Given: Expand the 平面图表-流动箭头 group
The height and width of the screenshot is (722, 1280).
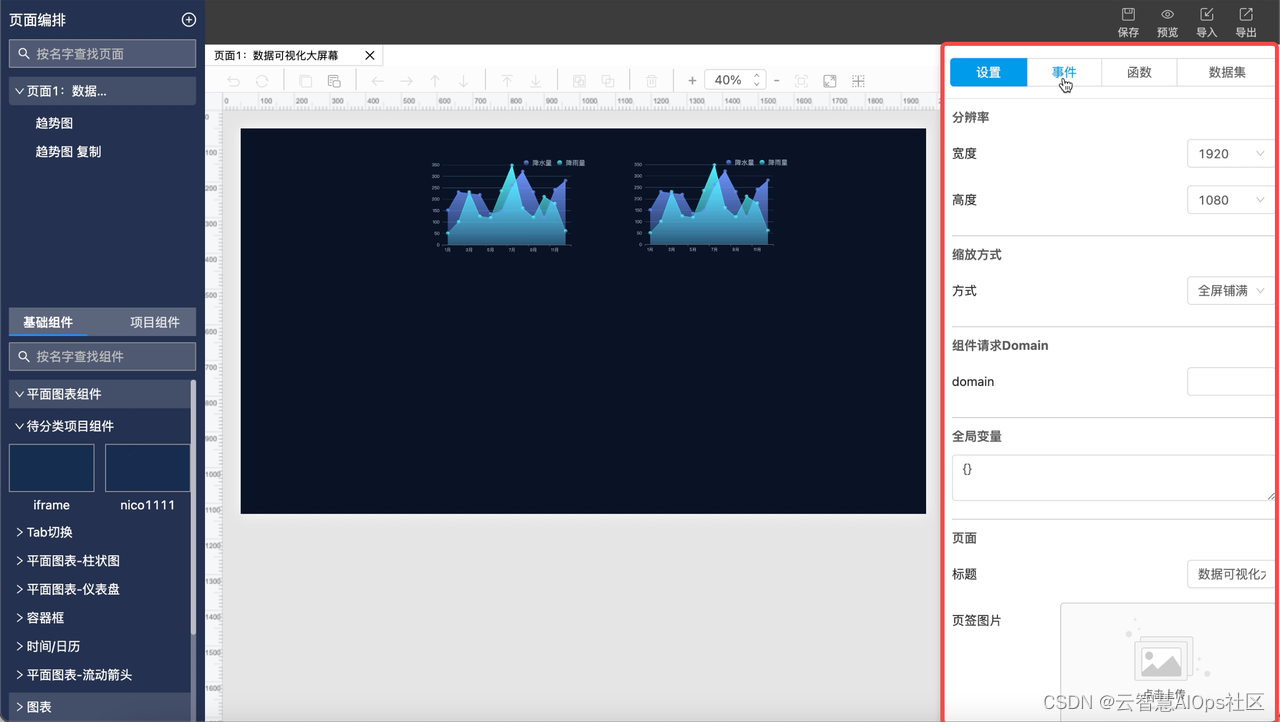Looking at the screenshot, I should pyautogui.click(x=19, y=675).
